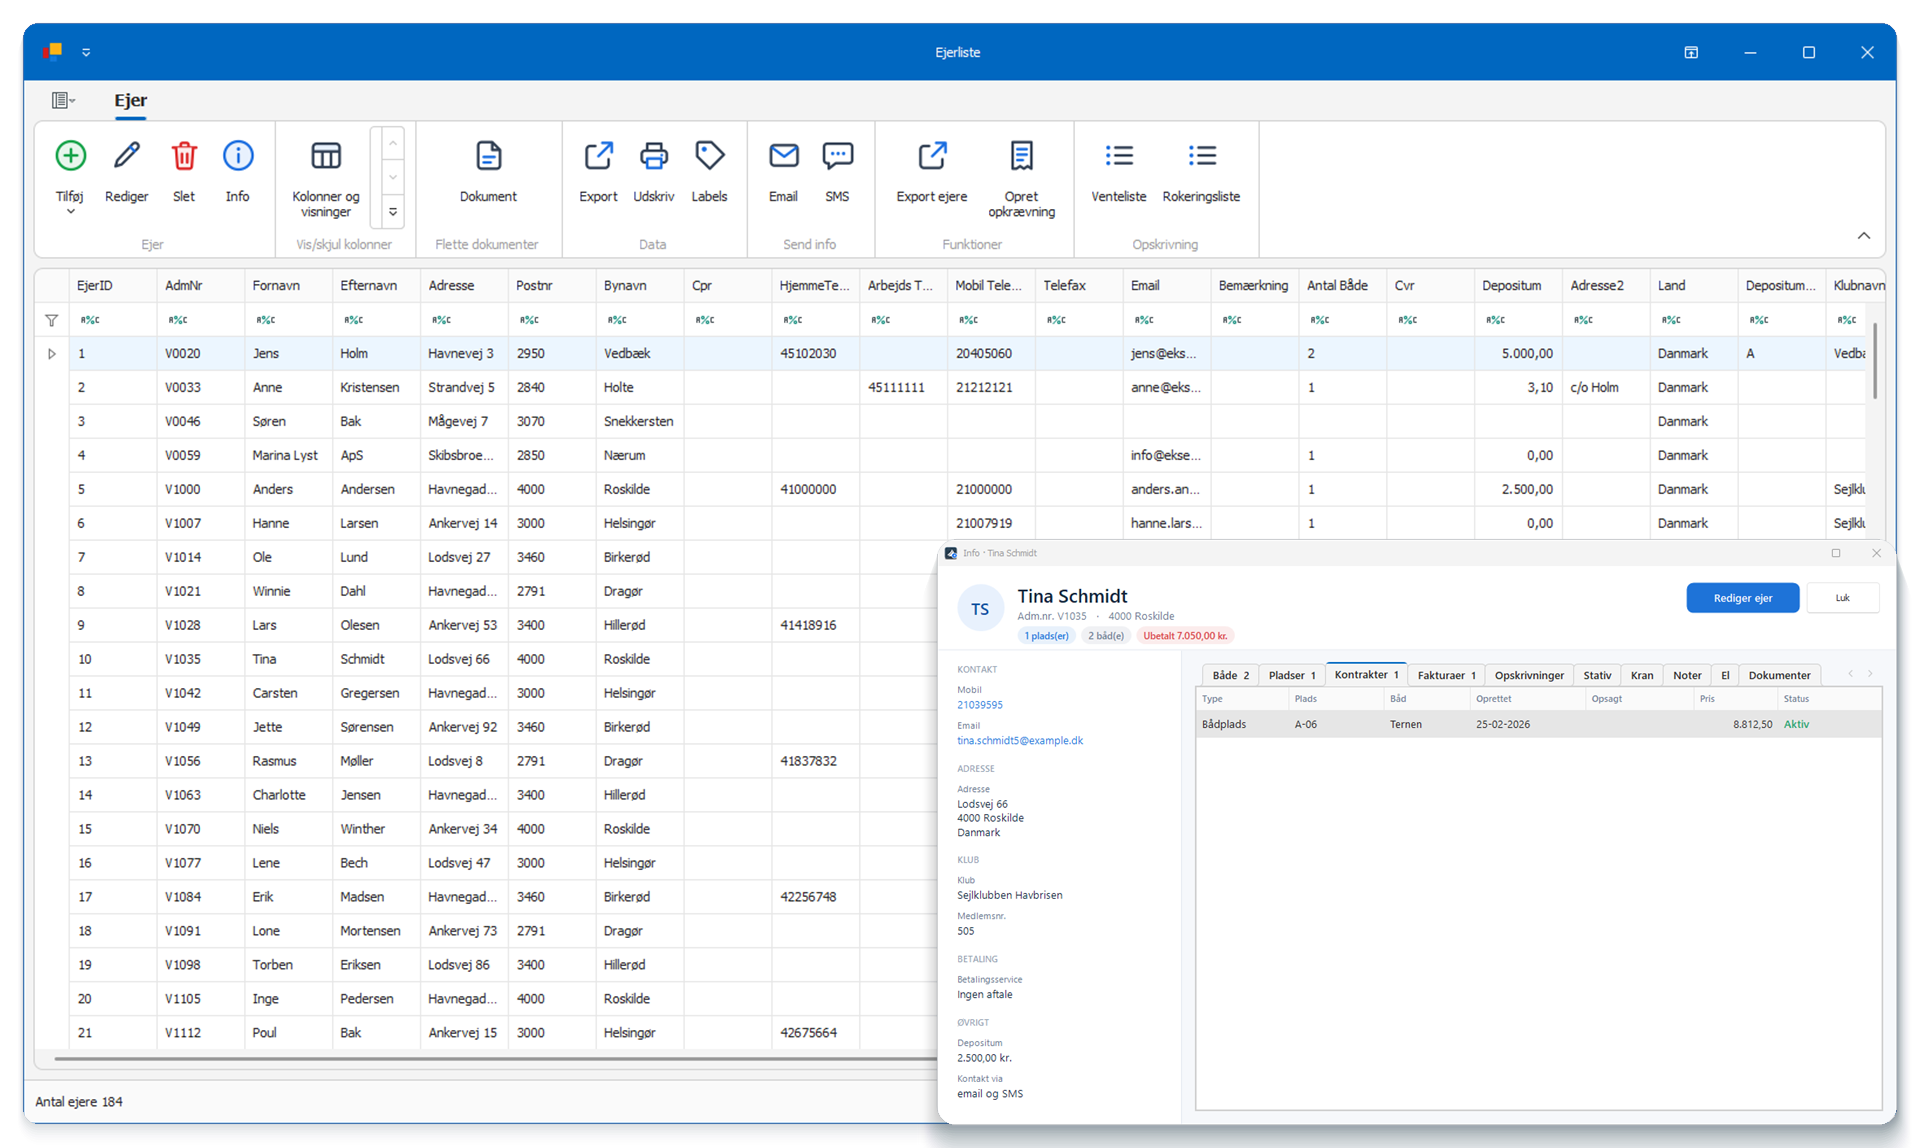Open the Opskrivninger tab
1920x1148 pixels.
(x=1529, y=675)
